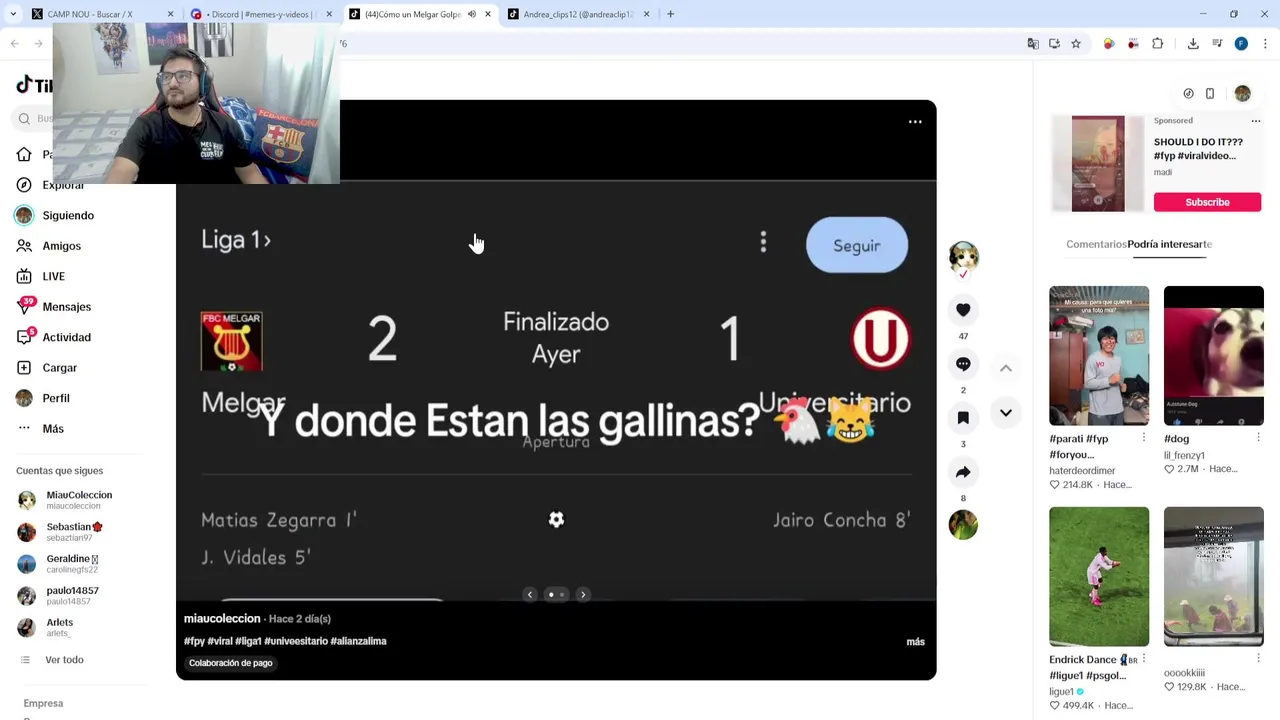1280x720 pixels.
Task: Open the ooookkiiii video thumbnail
Action: (1213, 577)
